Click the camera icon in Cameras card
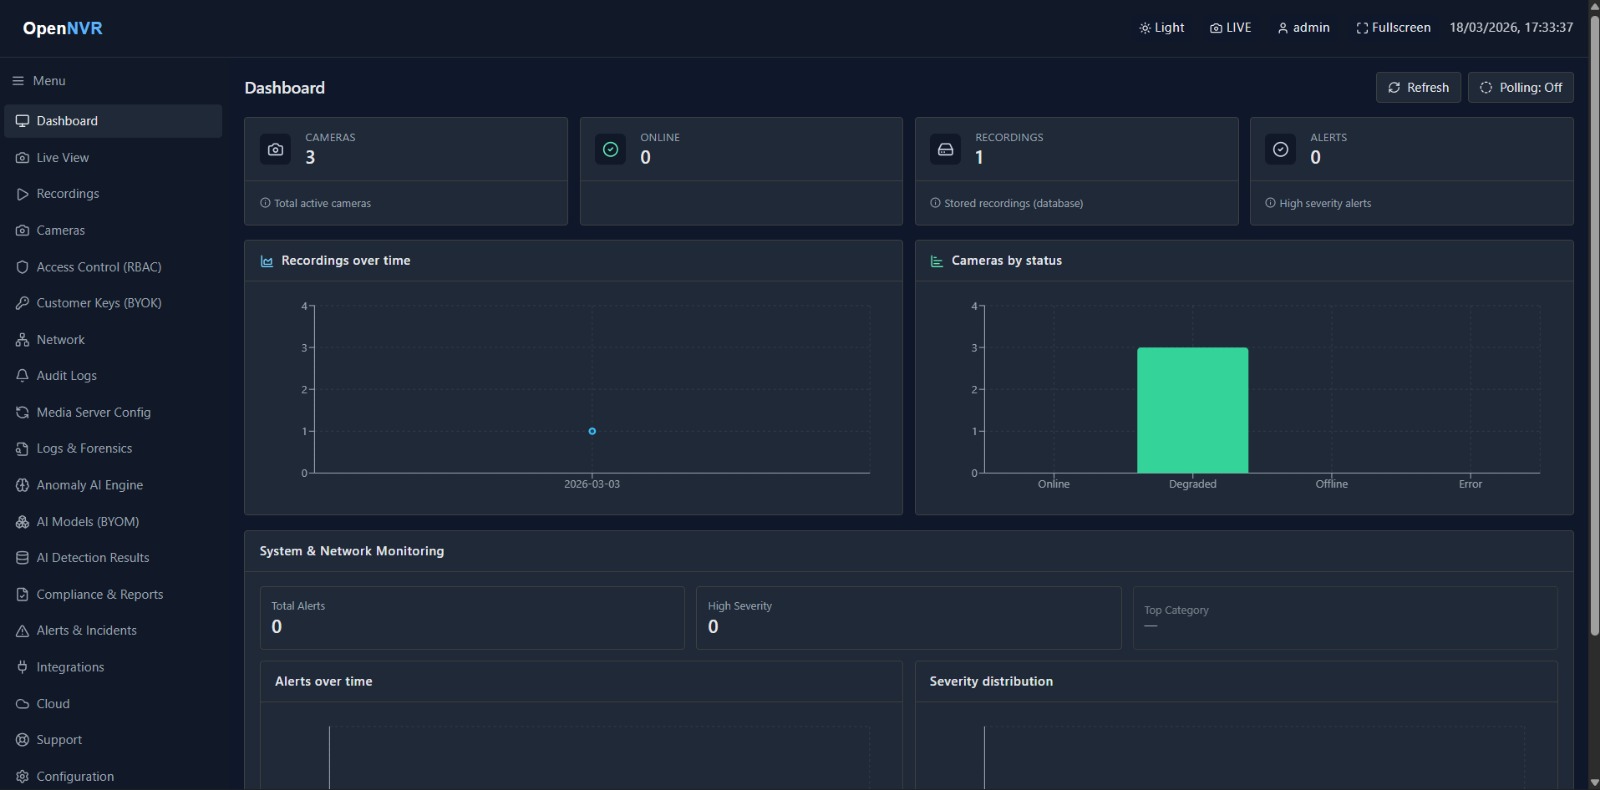This screenshot has height=790, width=1600. [x=276, y=150]
